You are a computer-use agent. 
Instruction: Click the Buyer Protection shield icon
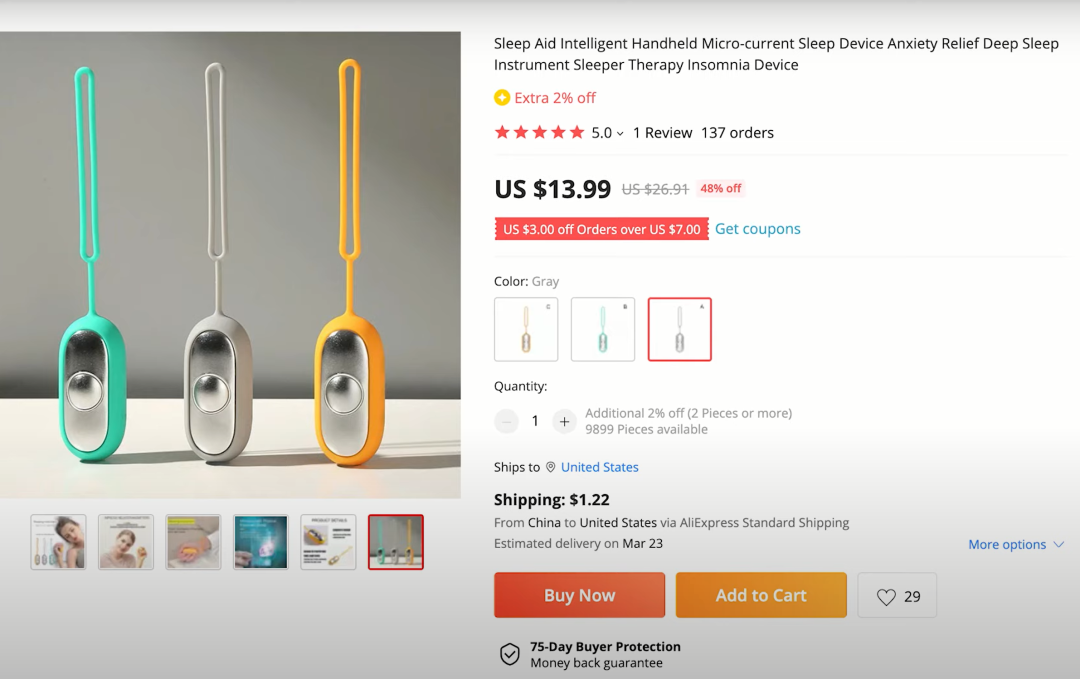(x=510, y=655)
